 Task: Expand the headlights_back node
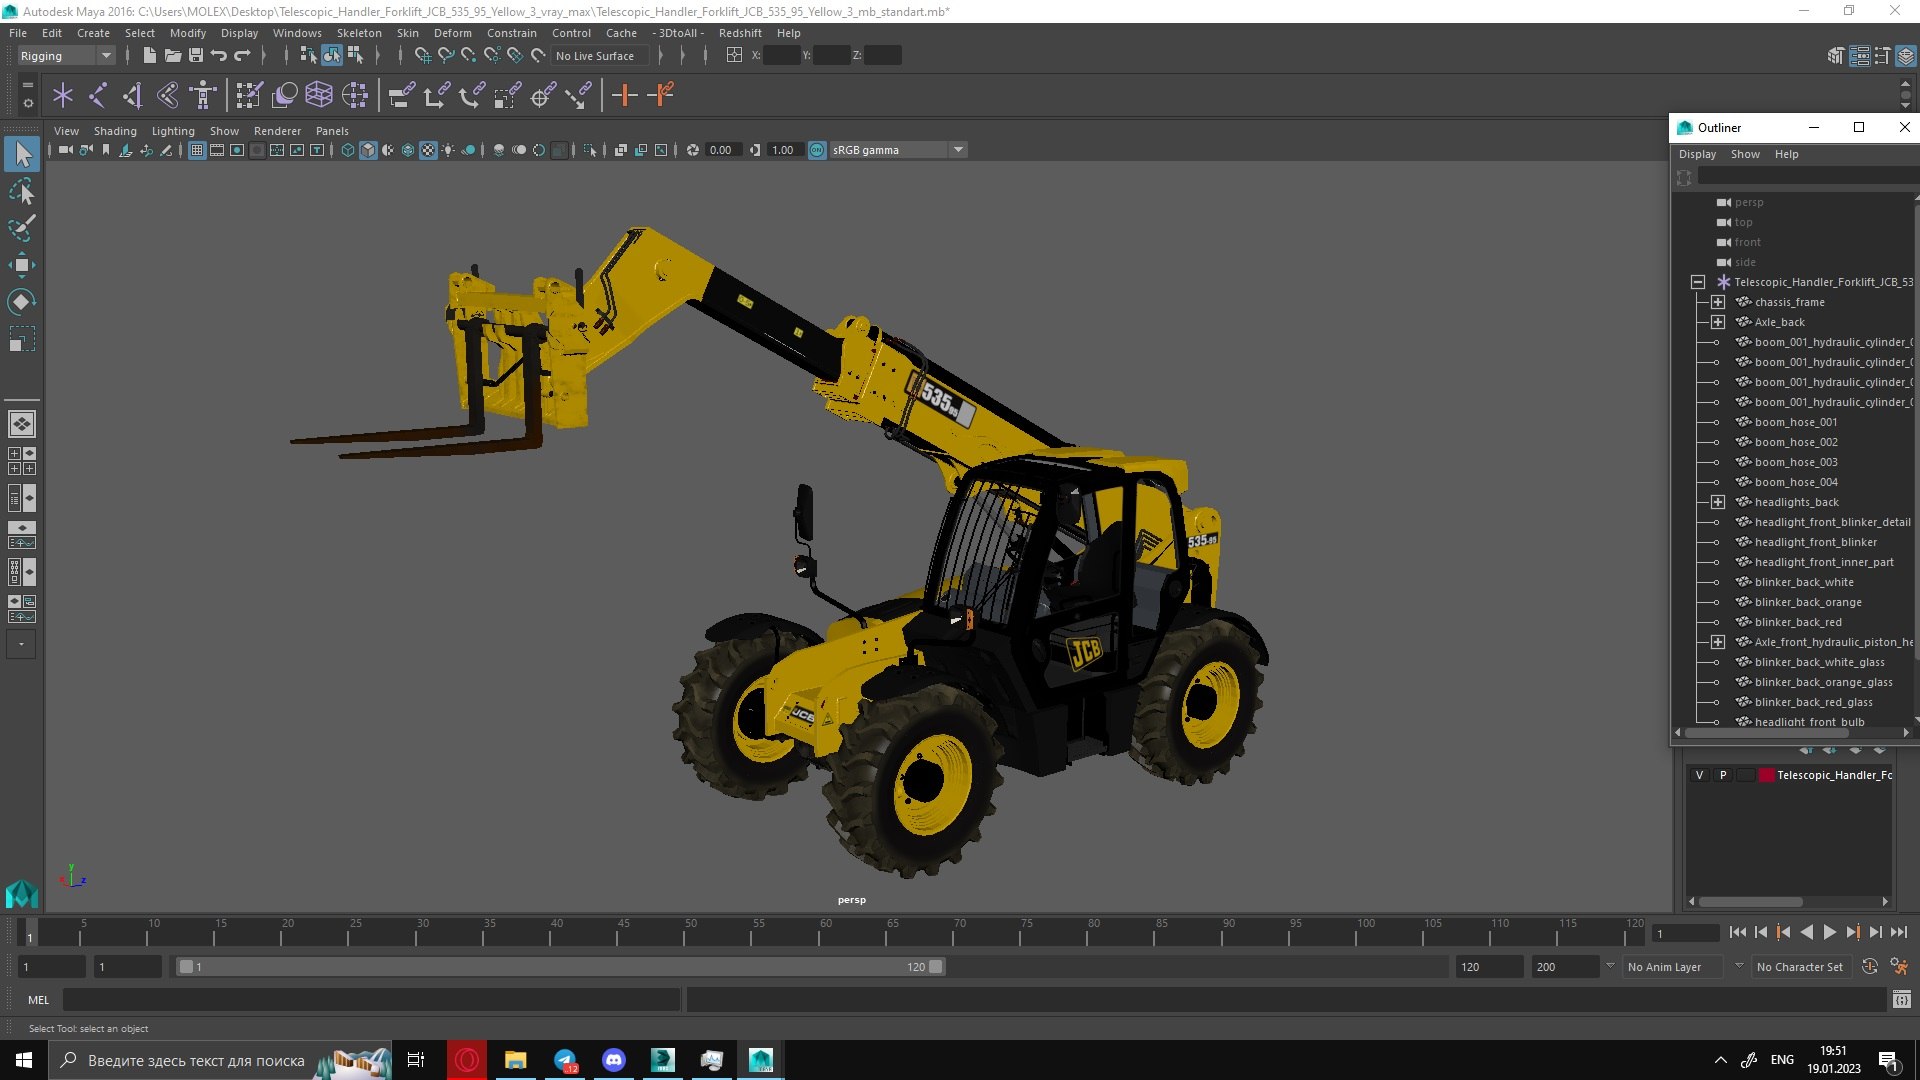point(1718,502)
